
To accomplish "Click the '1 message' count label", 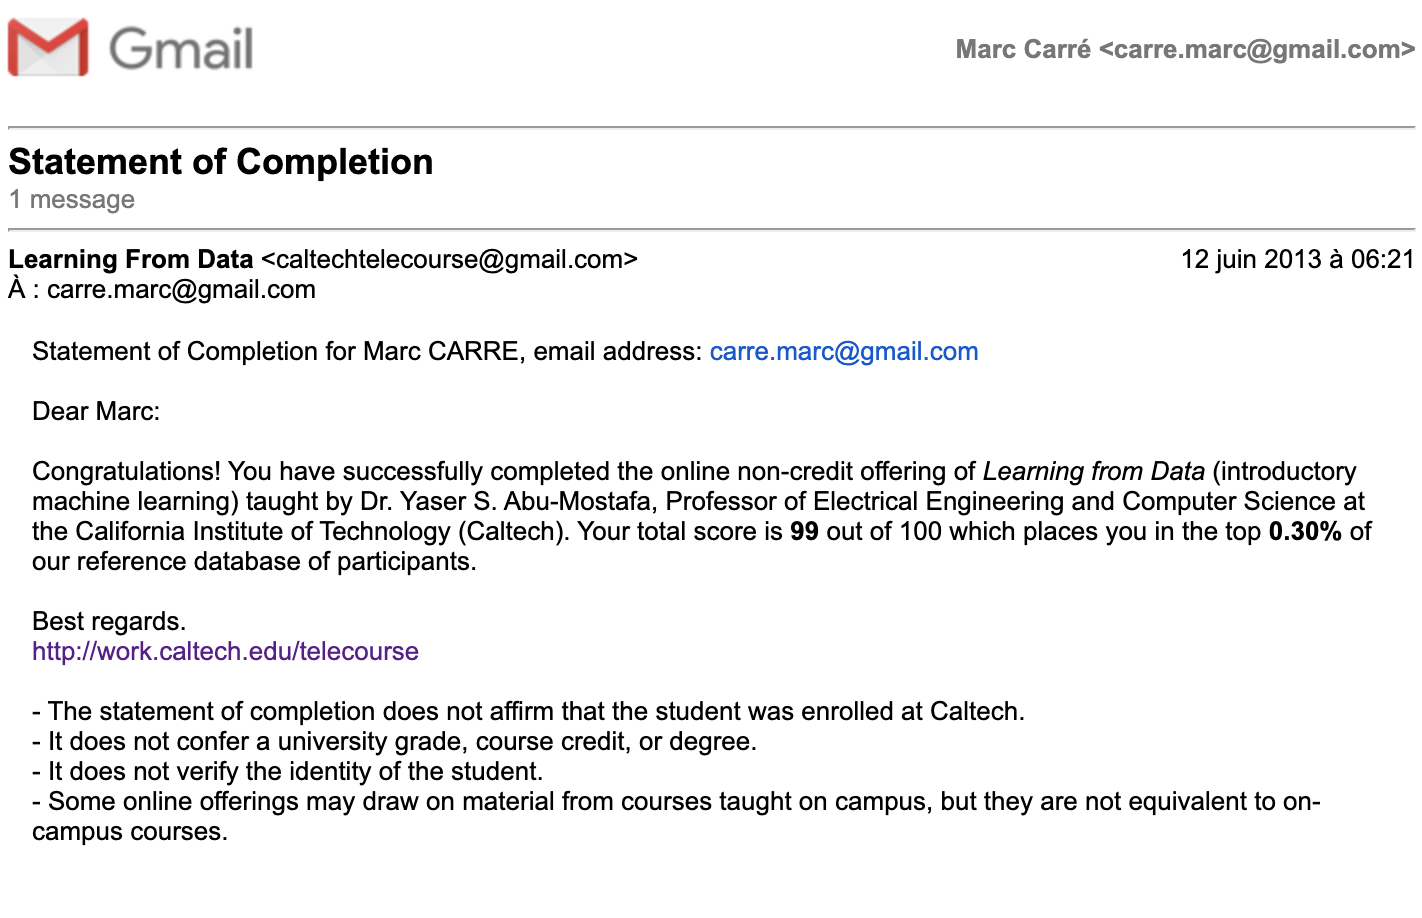I will [x=72, y=200].
